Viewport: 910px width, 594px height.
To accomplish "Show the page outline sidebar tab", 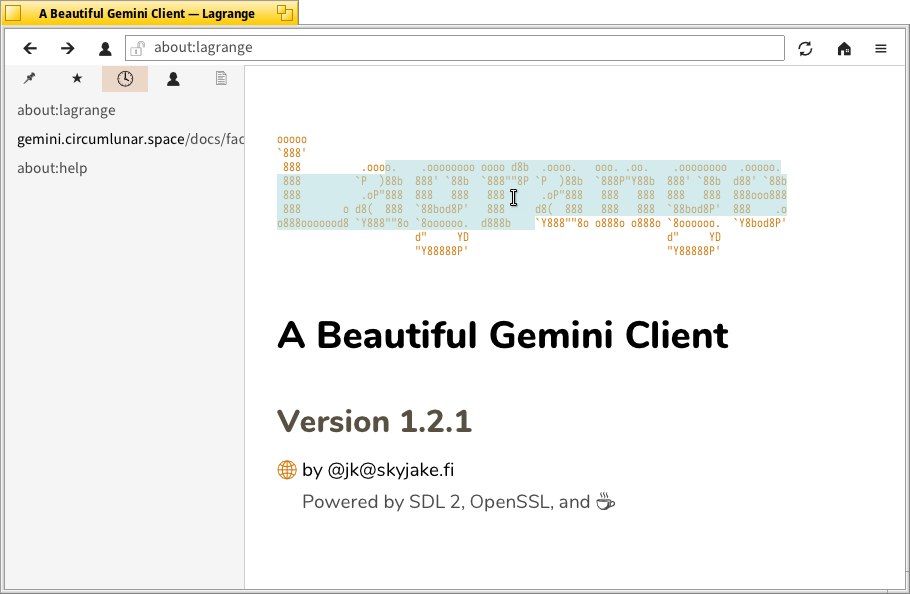I will 221,78.
